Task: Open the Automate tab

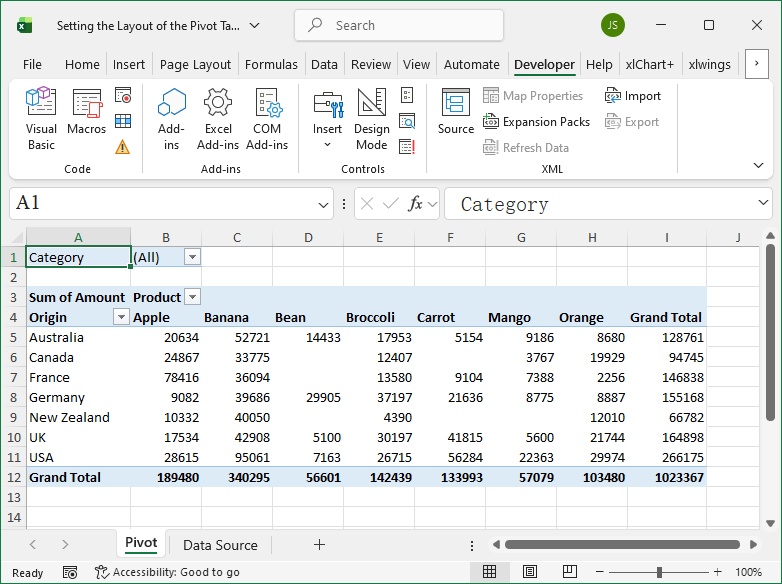Action: click(x=471, y=64)
